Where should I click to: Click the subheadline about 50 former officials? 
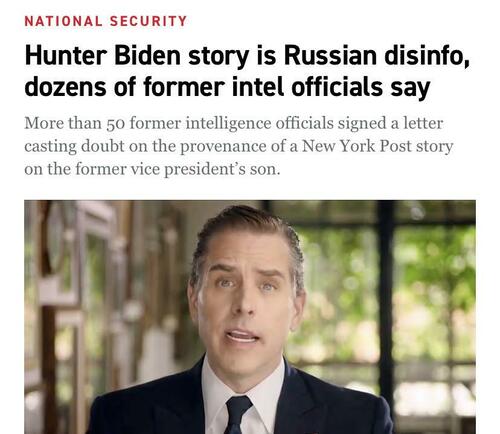(x=239, y=146)
